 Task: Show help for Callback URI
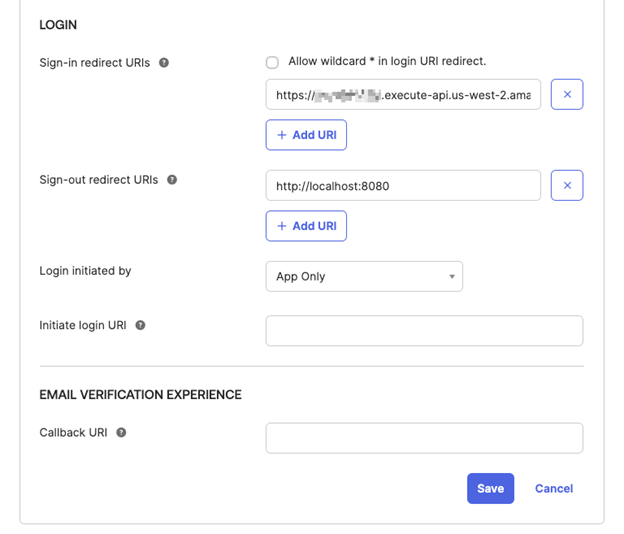121,433
